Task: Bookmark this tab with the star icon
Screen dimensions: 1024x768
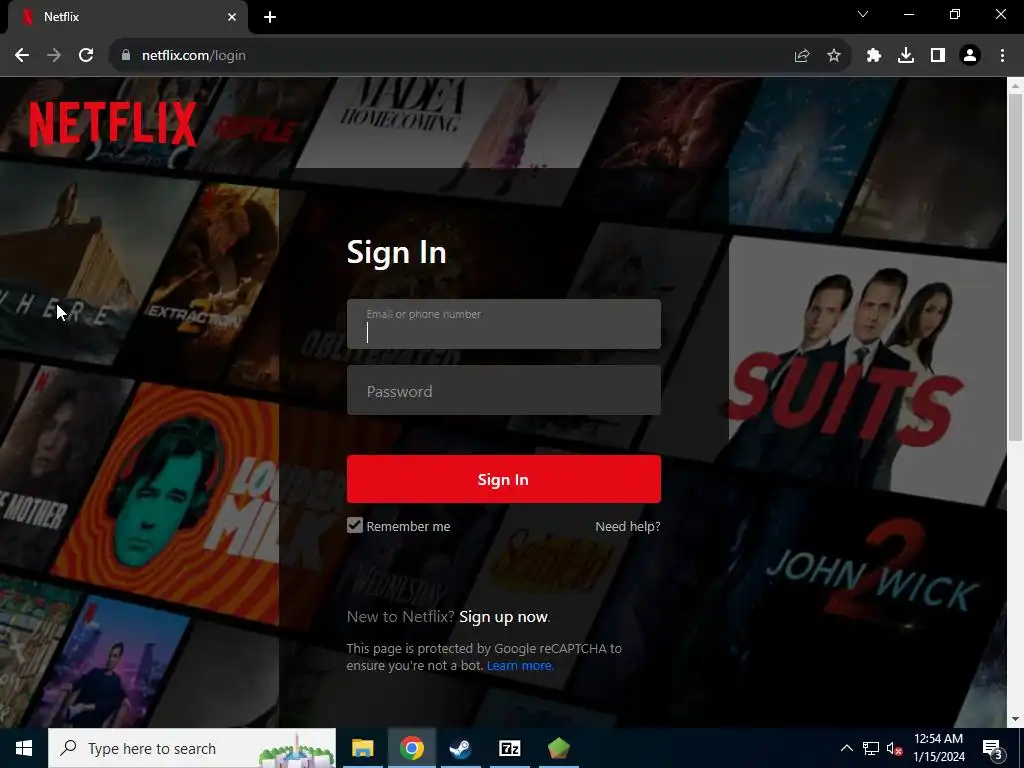Action: click(834, 56)
